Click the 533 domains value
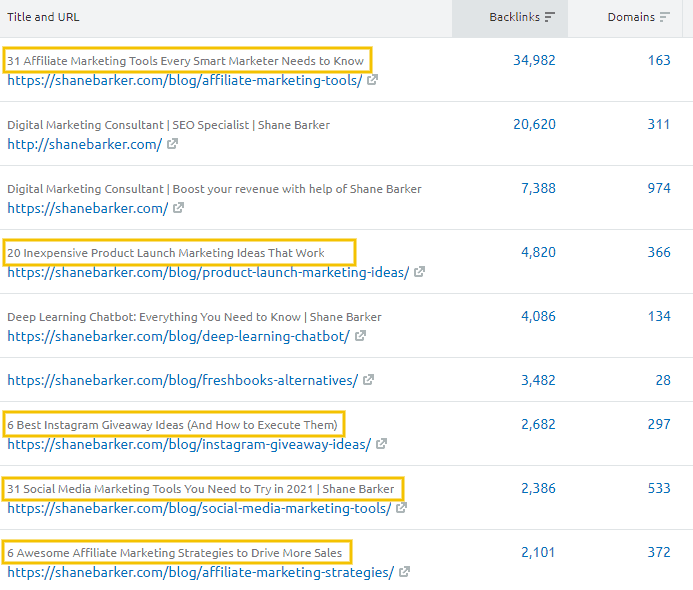Viewport: 693px width, 590px height. click(658, 489)
